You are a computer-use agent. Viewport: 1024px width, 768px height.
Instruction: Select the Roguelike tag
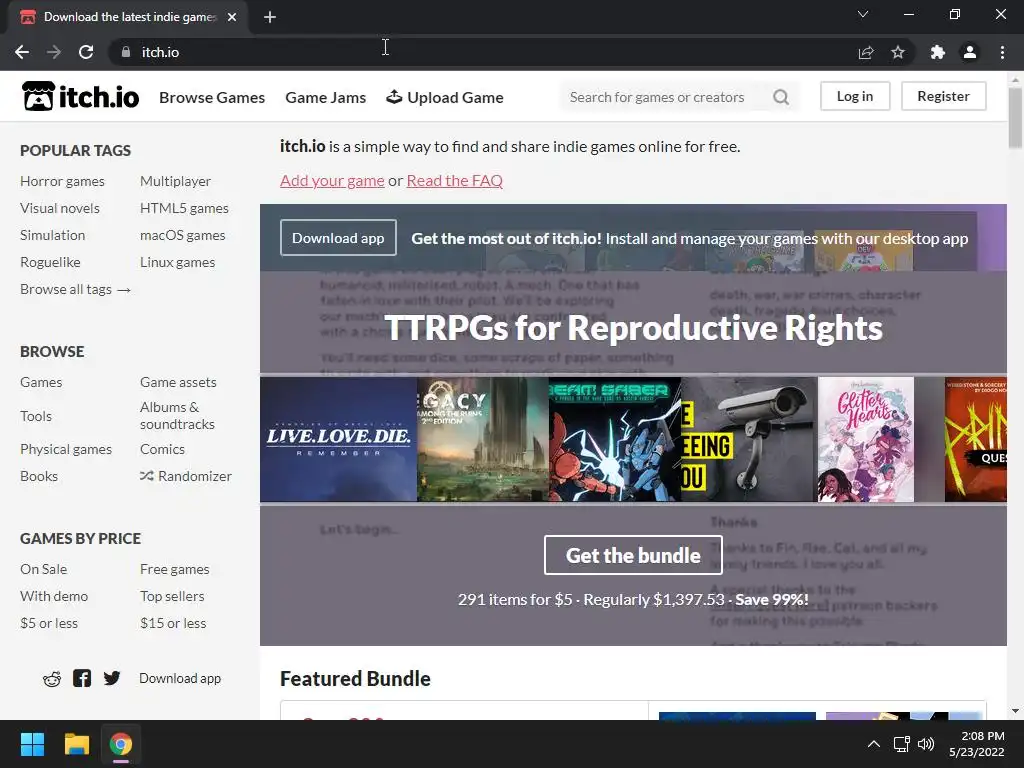(x=50, y=262)
